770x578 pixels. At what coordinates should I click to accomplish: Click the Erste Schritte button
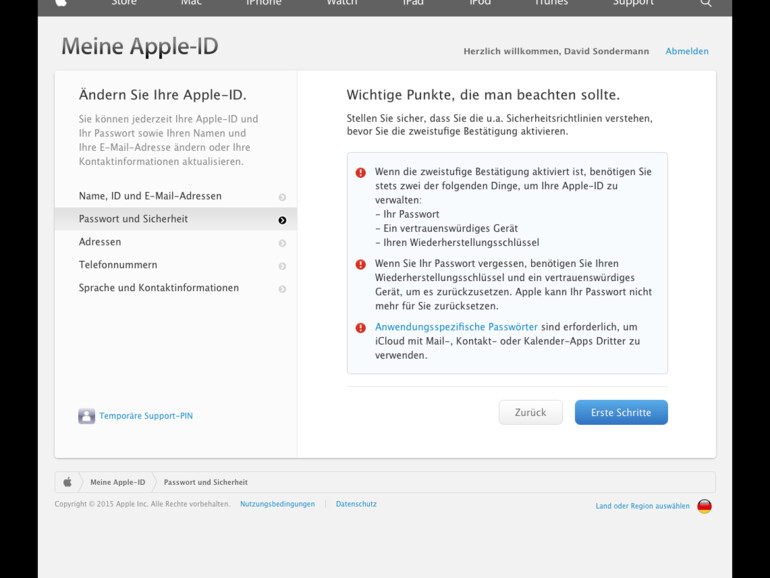(x=621, y=413)
